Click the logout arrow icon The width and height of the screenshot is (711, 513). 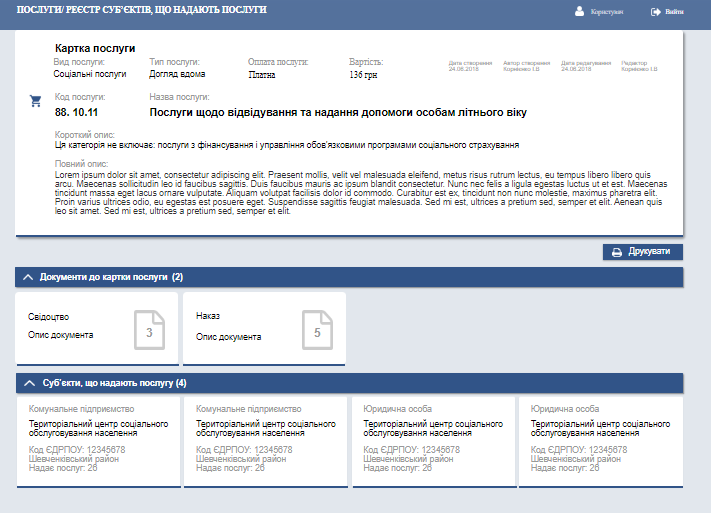point(656,12)
